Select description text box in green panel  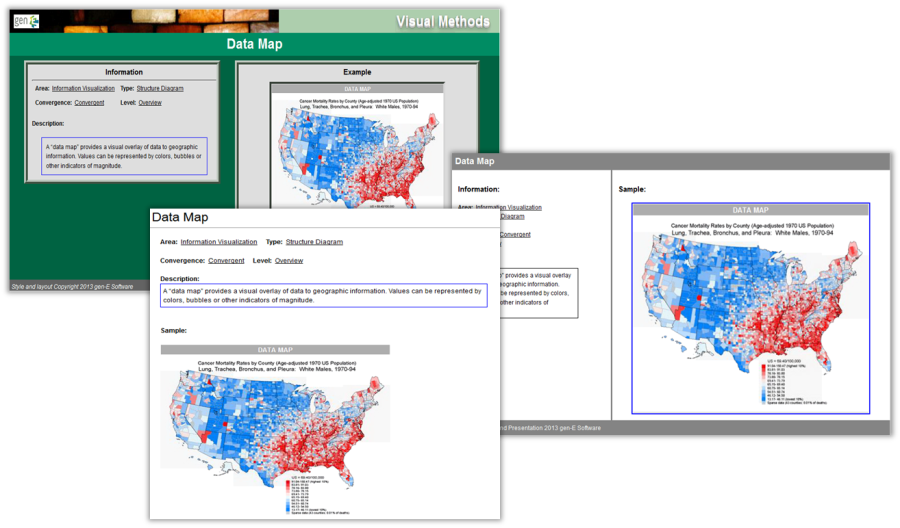tap(125, 156)
